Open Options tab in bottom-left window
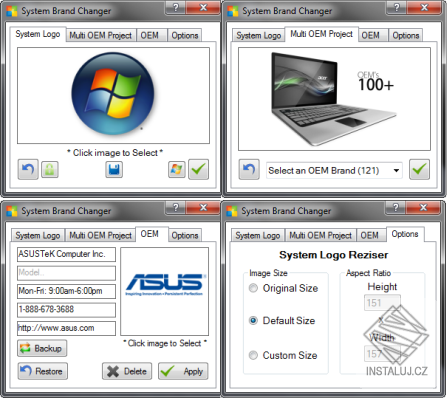 (185, 235)
